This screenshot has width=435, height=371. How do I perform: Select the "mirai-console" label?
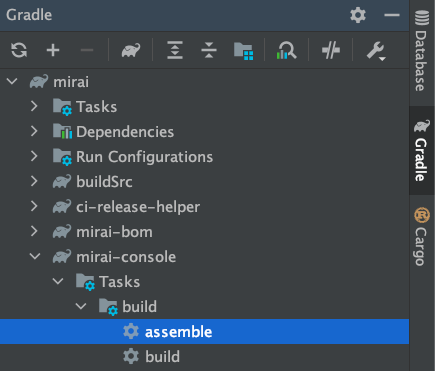[126, 257]
